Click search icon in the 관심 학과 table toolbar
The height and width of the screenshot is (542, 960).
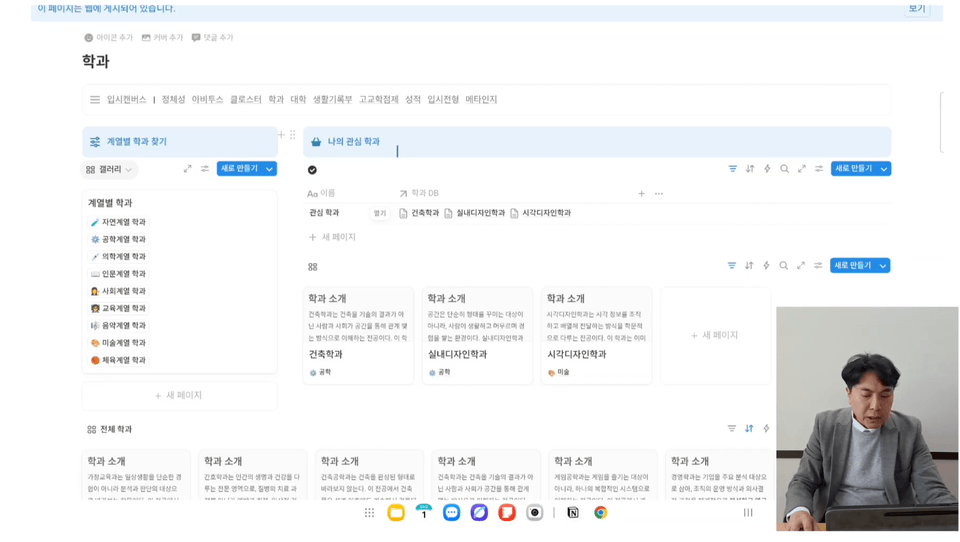[x=784, y=168]
